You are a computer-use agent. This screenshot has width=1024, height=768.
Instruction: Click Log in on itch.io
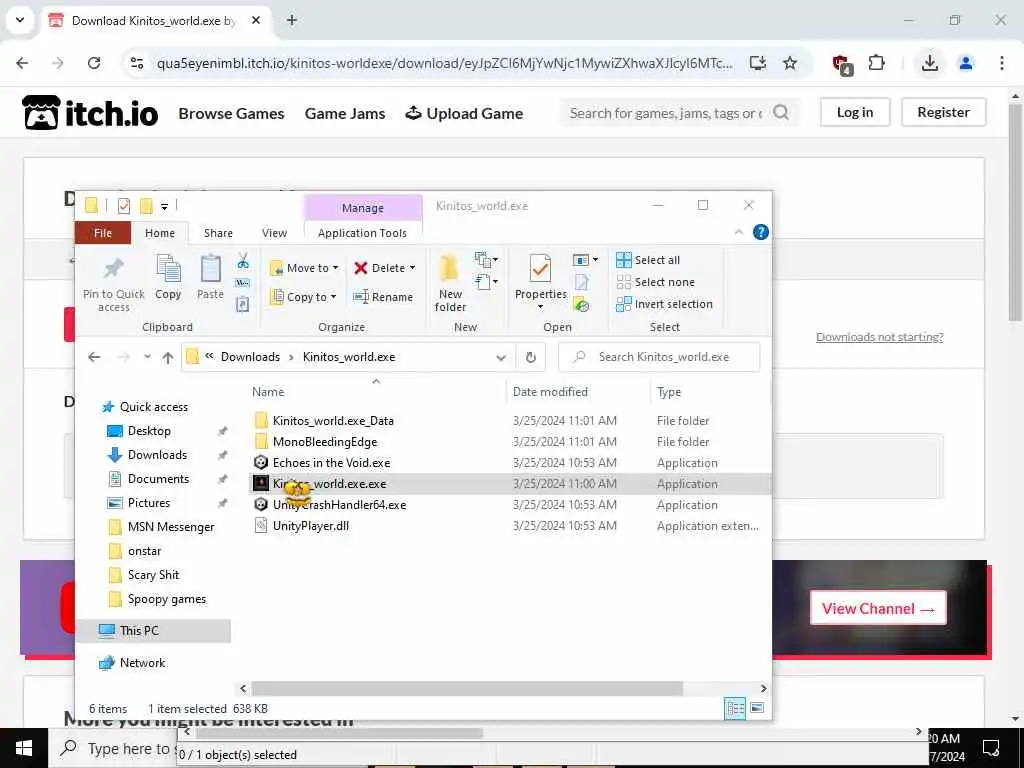point(855,112)
